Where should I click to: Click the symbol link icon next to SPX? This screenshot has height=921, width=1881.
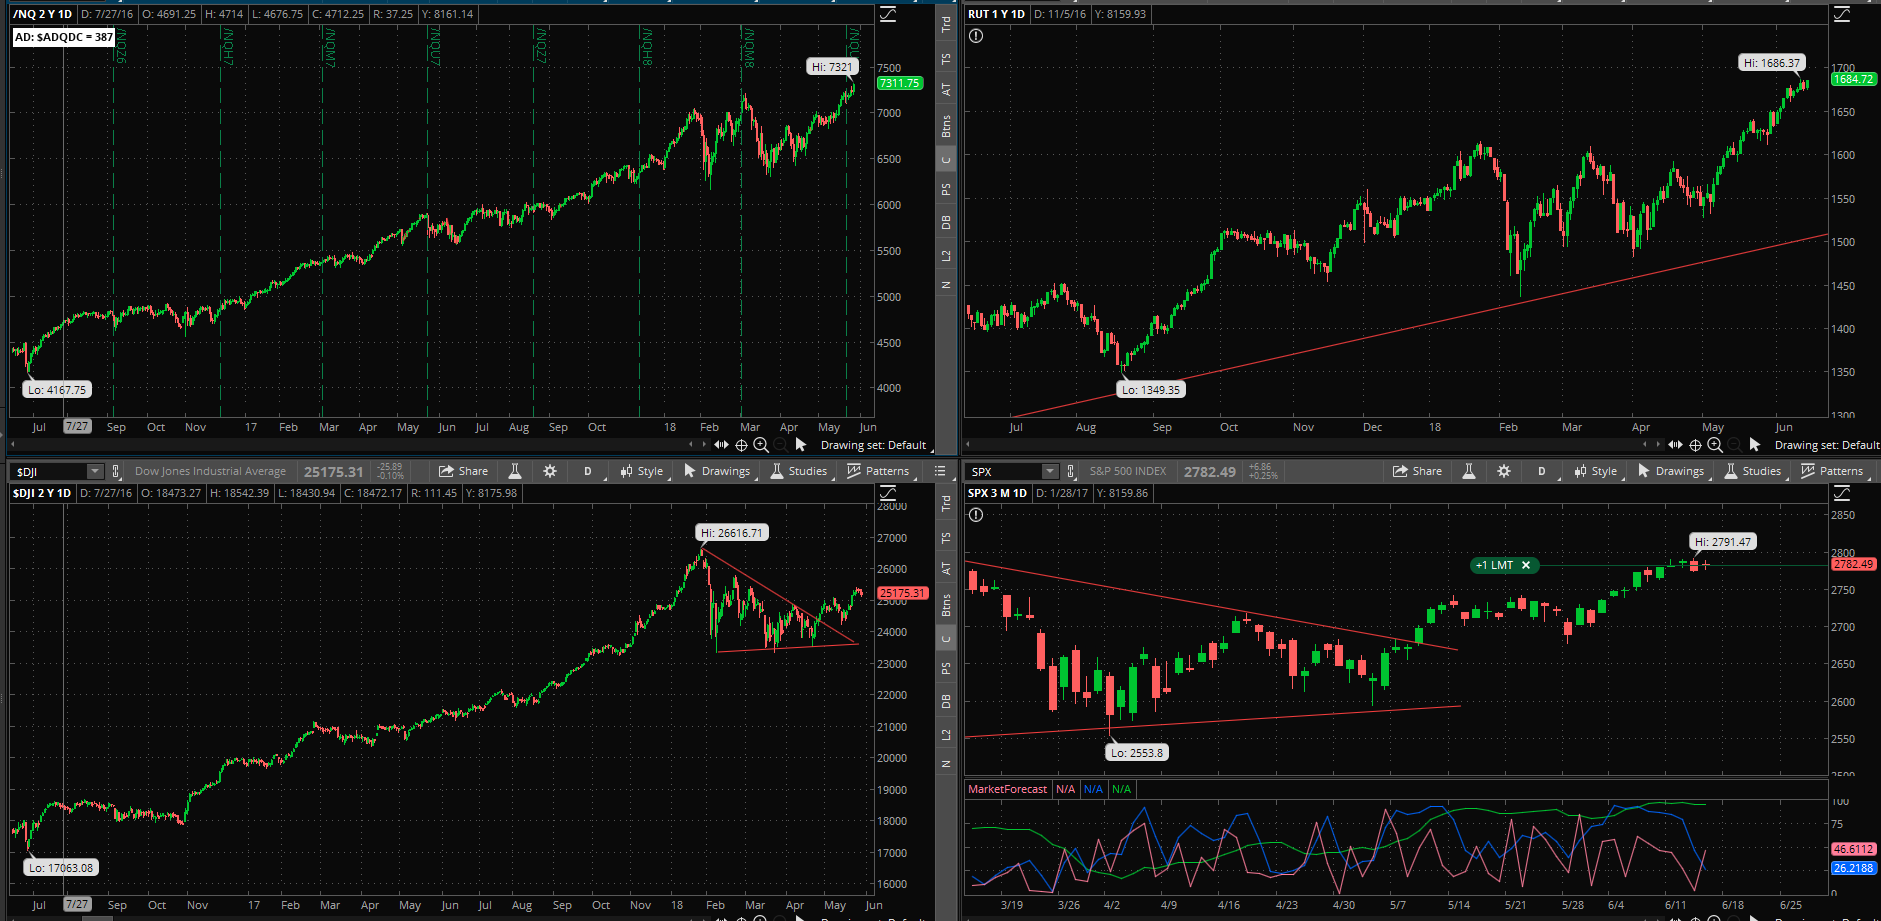tap(1071, 471)
